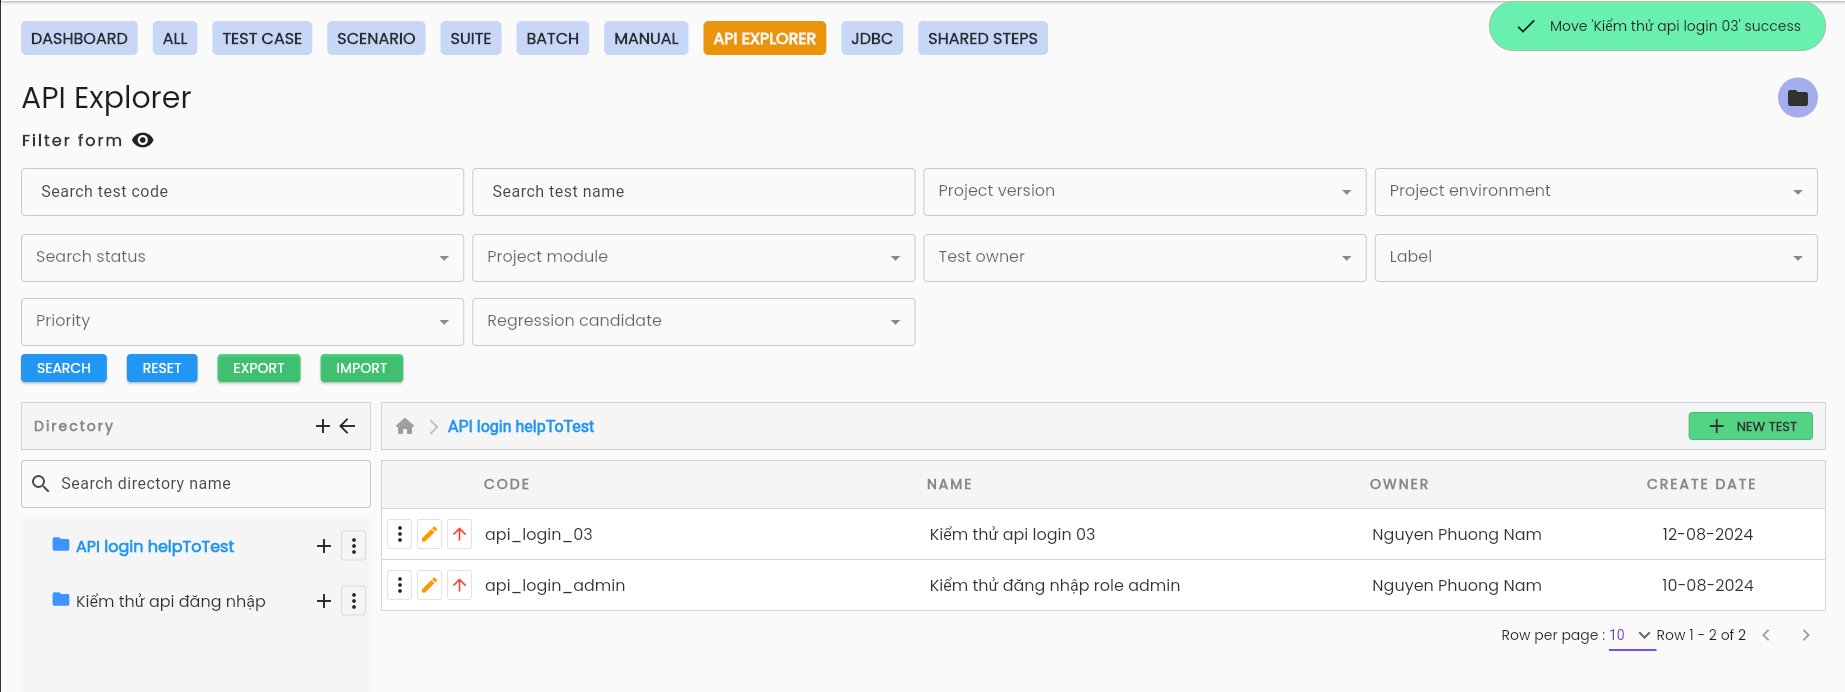Open the Project environment dropdown

[1596, 192]
